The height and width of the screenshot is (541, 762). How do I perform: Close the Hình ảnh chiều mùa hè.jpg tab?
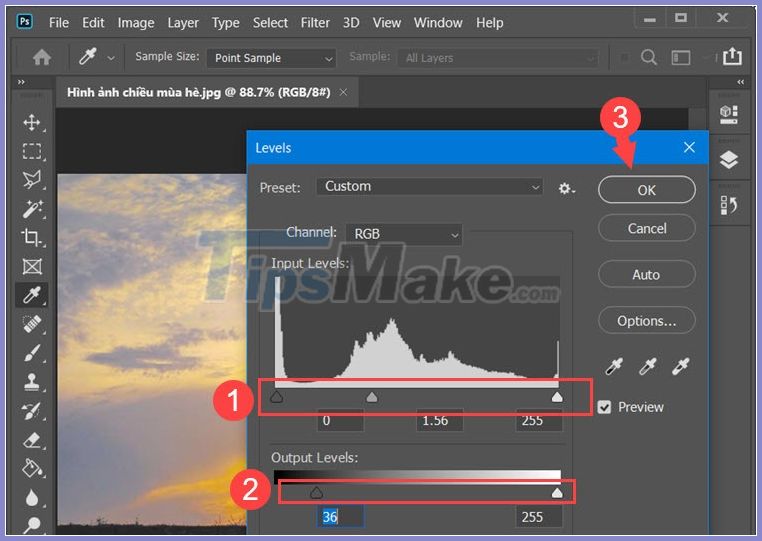(343, 92)
